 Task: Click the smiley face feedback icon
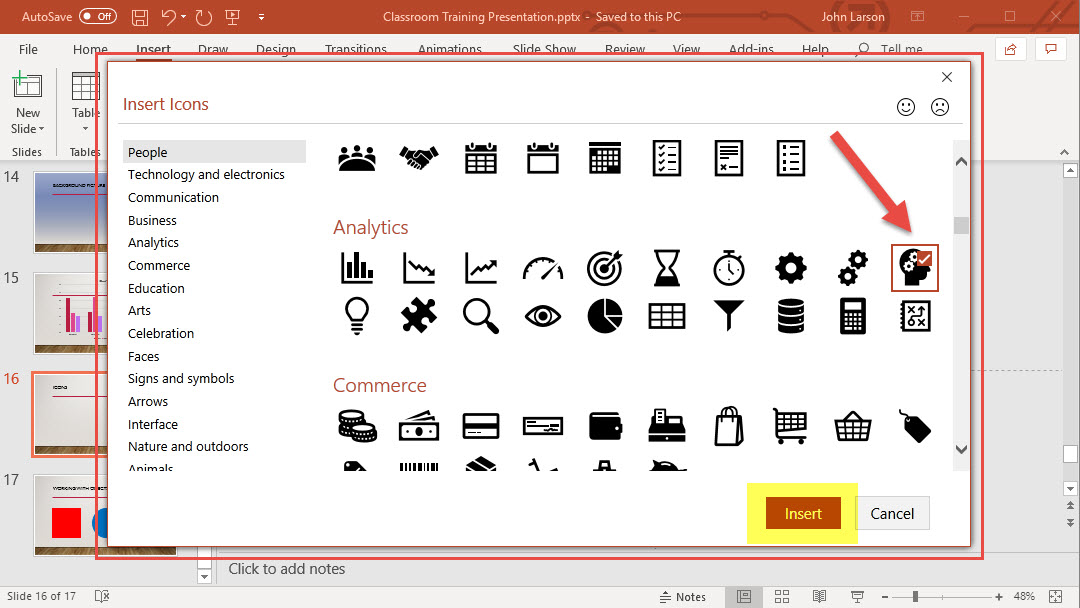pos(906,107)
